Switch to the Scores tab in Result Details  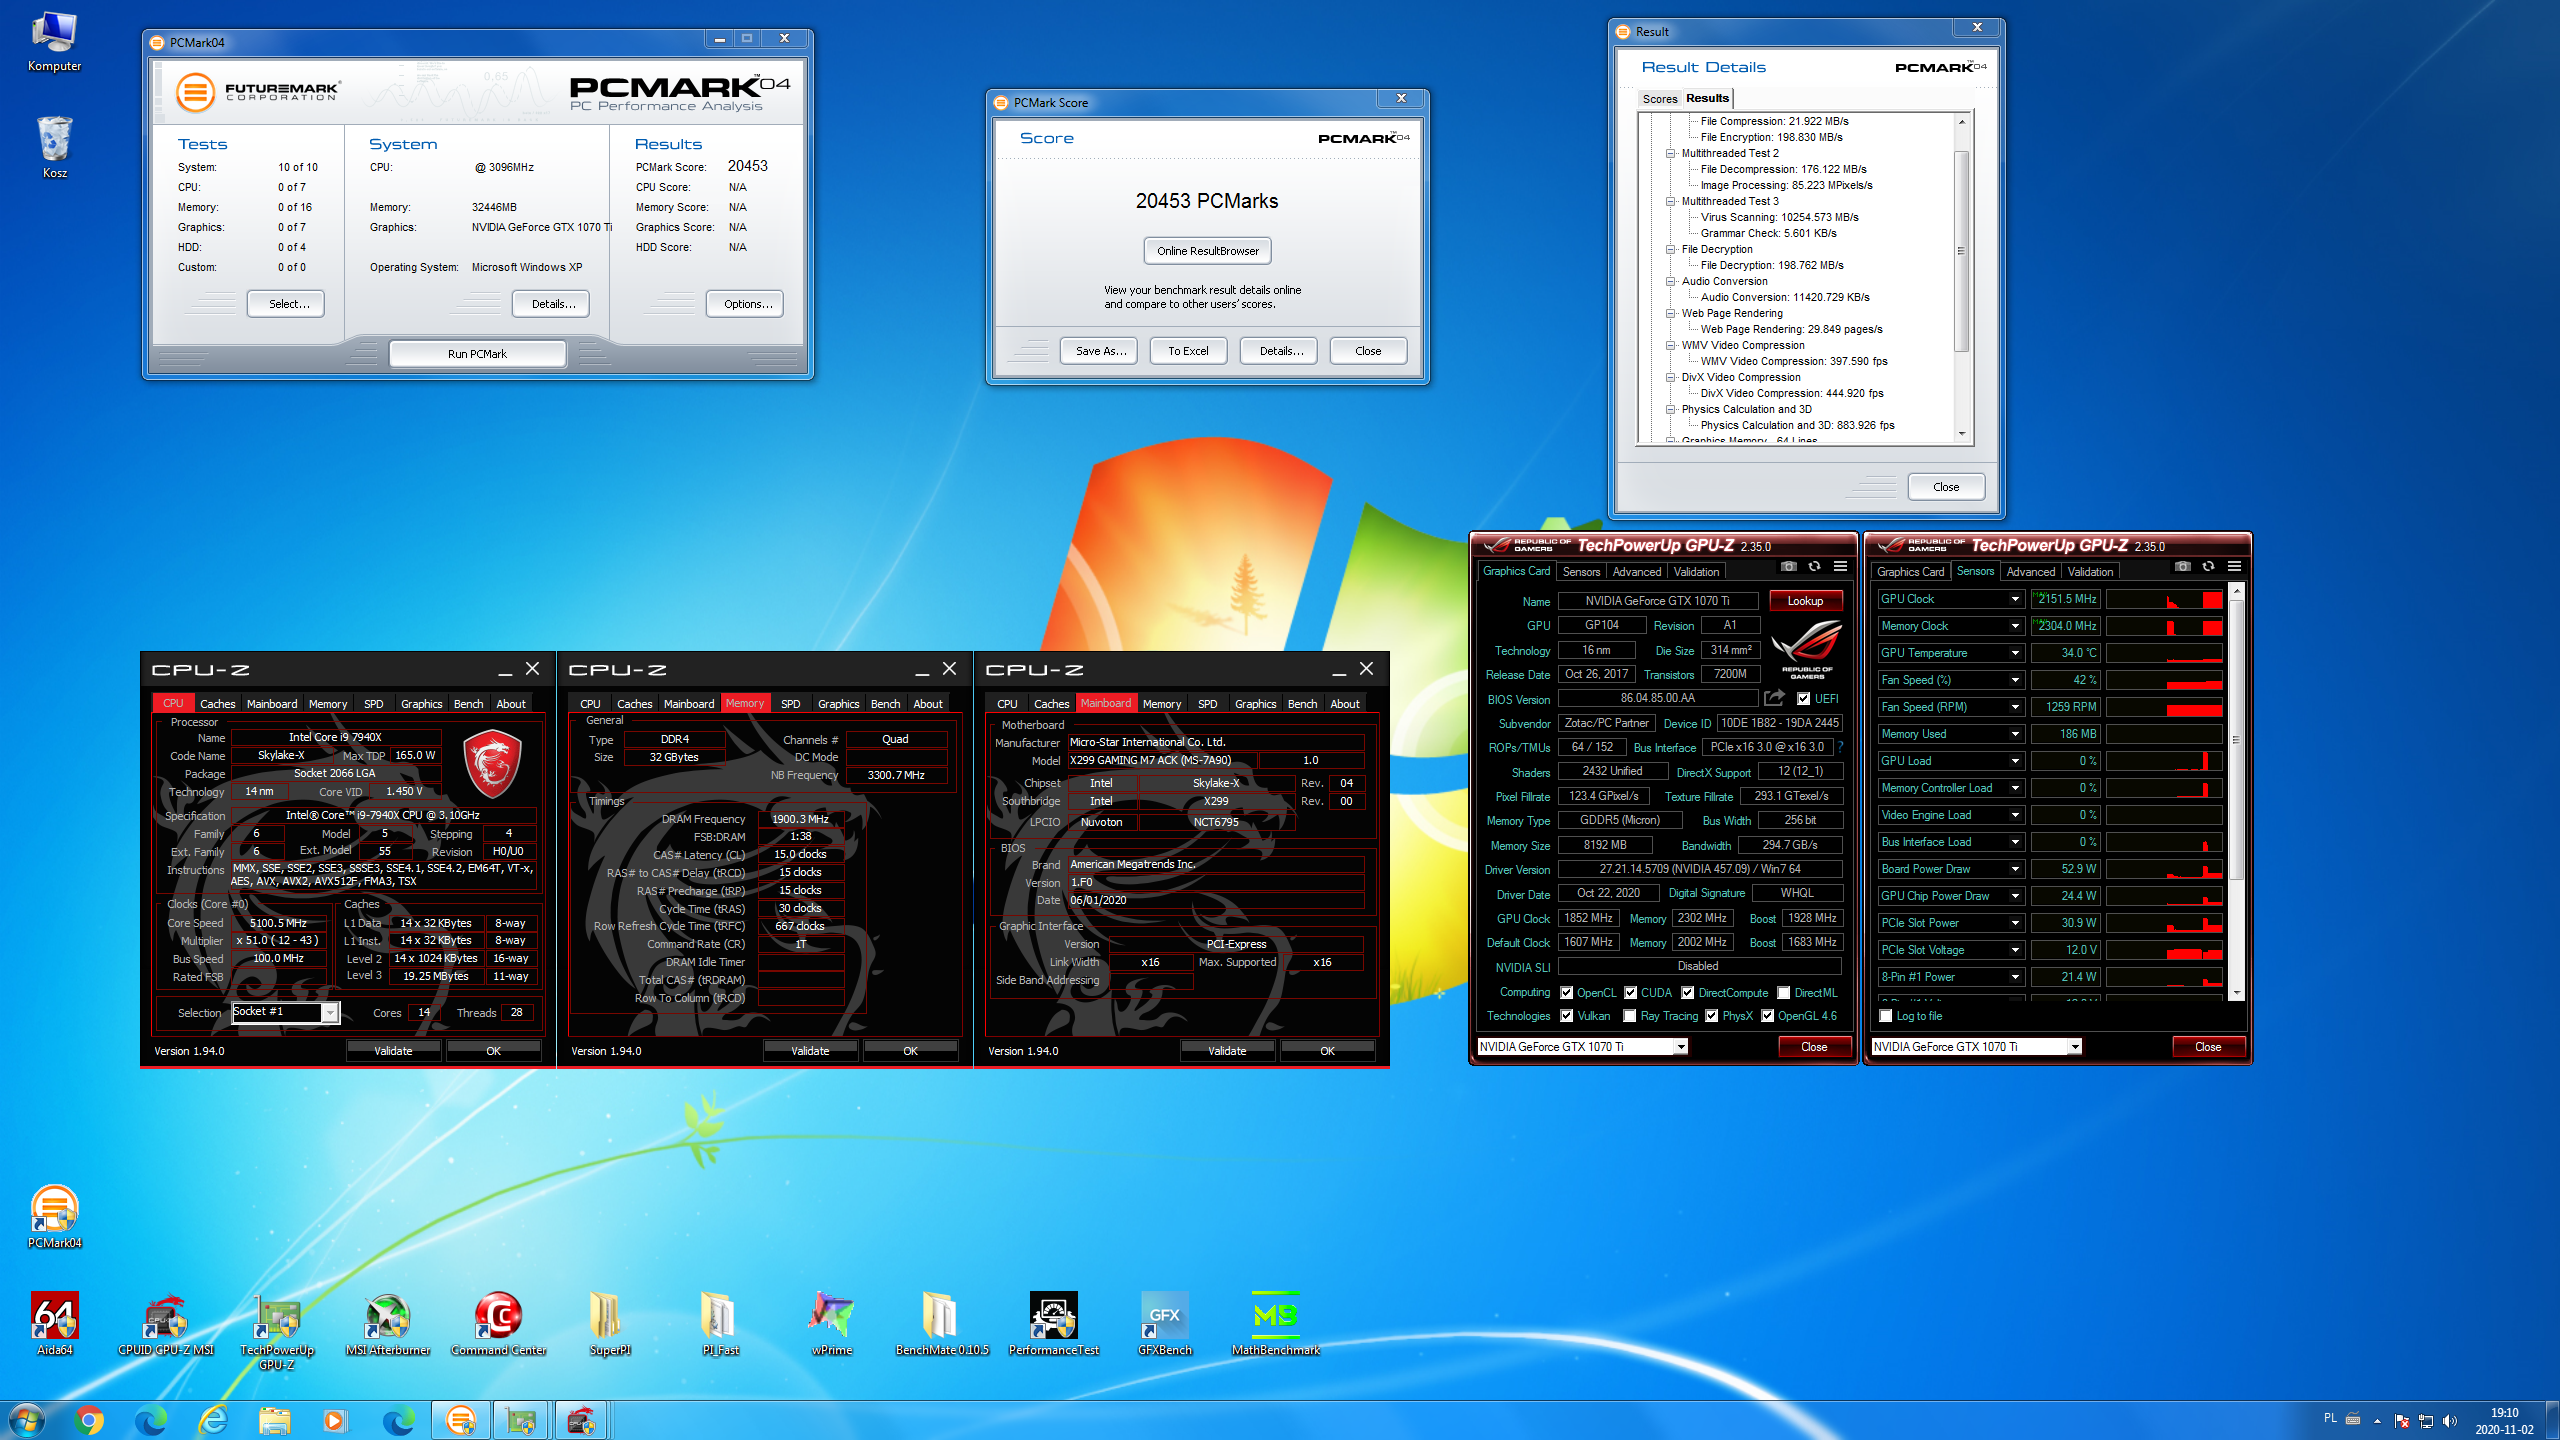click(x=1659, y=98)
